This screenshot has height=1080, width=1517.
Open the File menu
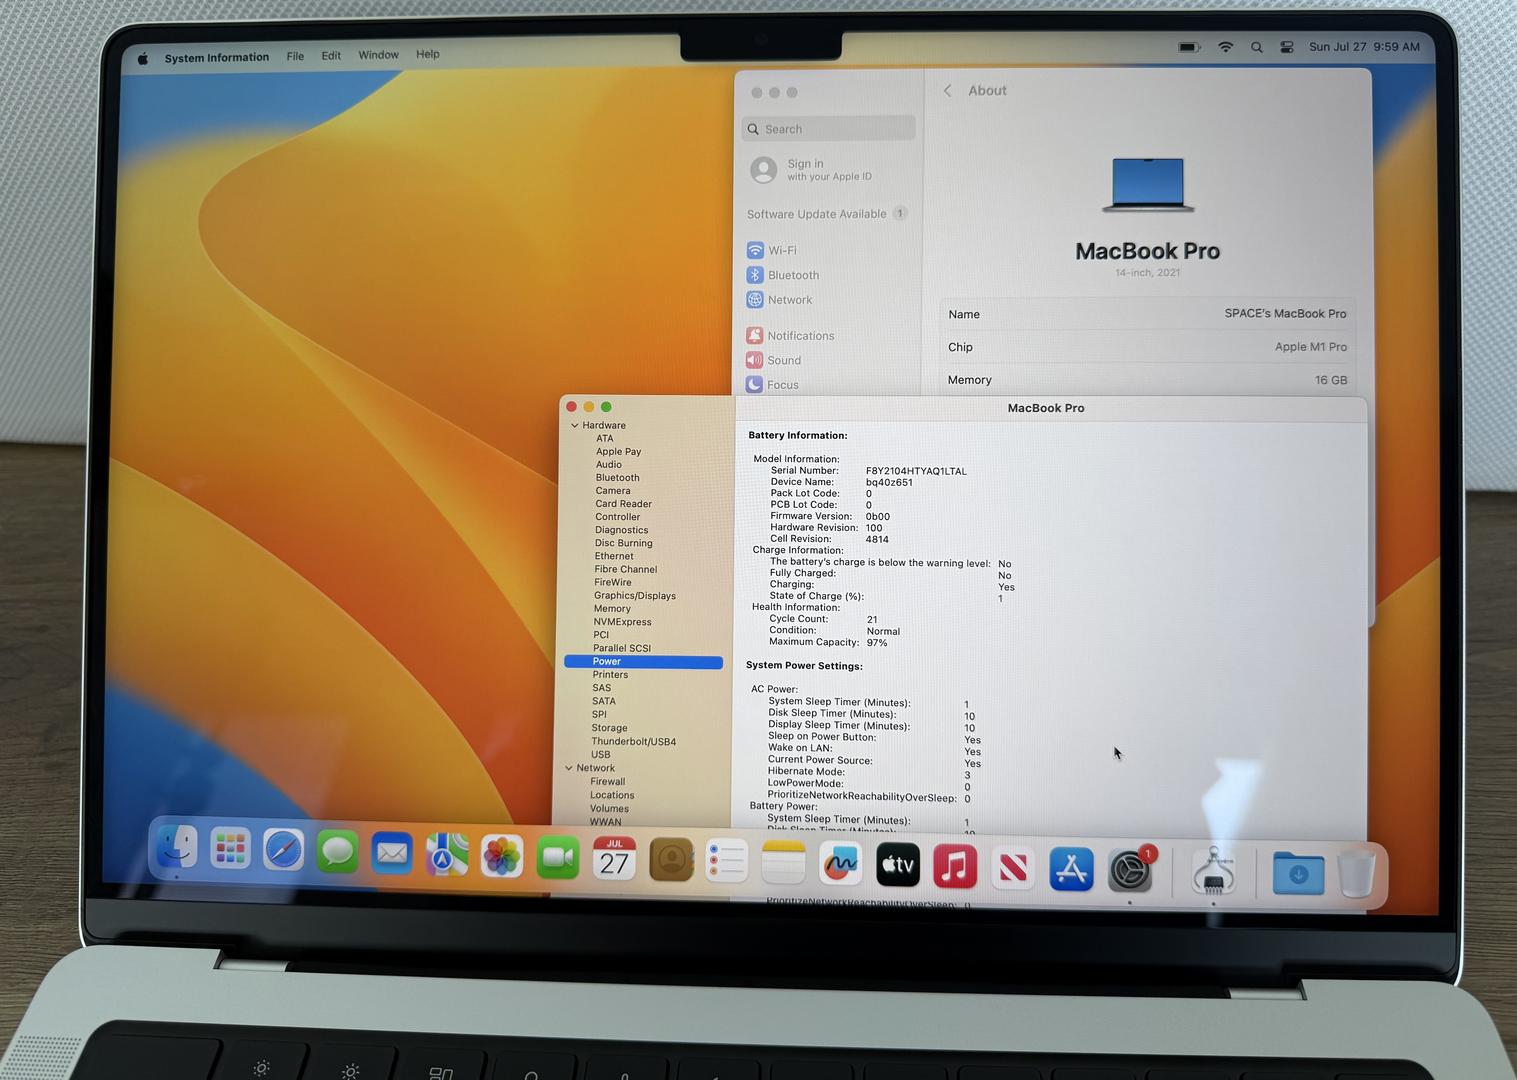click(295, 56)
